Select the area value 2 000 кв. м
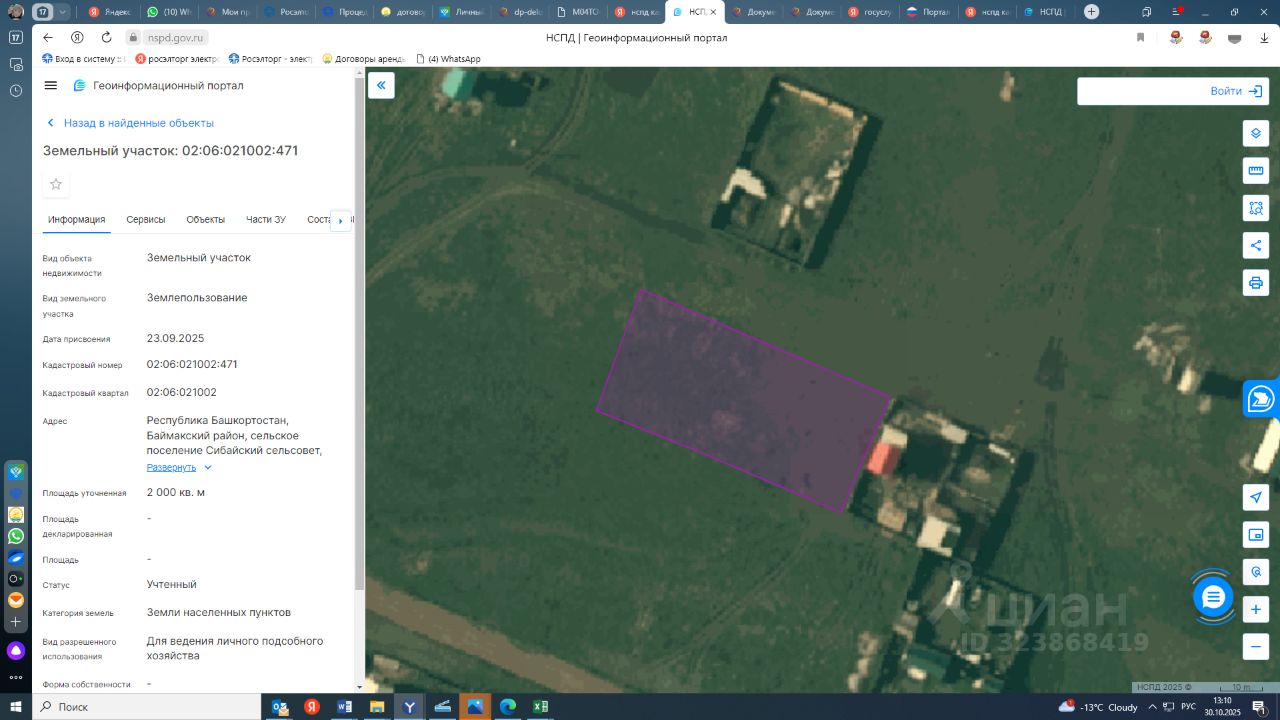1280x720 pixels. tap(176, 492)
